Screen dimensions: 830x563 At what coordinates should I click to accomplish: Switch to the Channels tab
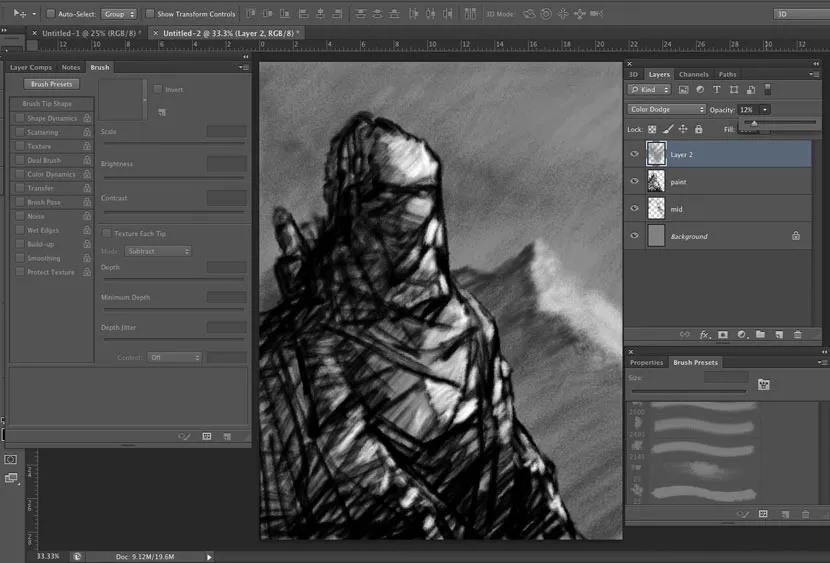click(x=693, y=74)
